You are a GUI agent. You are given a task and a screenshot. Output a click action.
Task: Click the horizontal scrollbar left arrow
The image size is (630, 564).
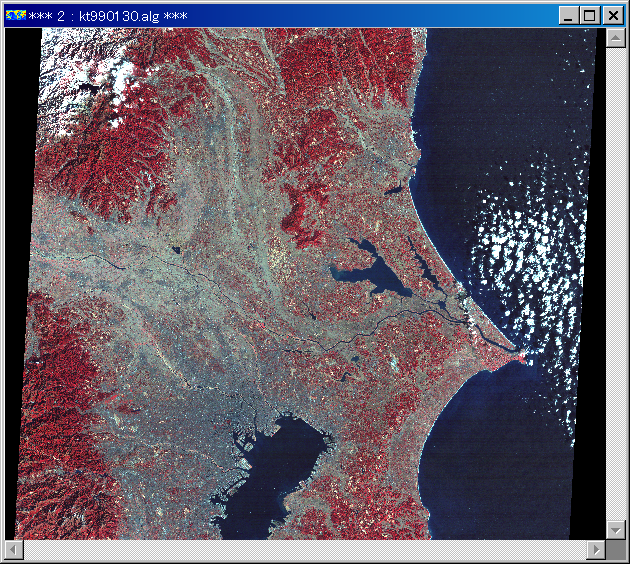pyautogui.click(x=14, y=549)
